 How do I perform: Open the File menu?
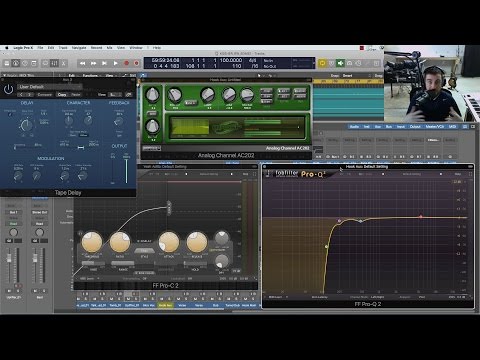(x=40, y=48)
